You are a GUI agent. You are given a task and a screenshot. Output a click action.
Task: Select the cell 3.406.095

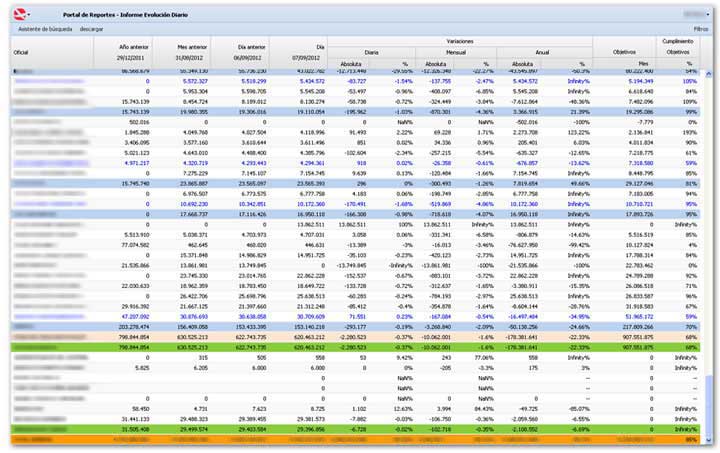[x=137, y=143]
